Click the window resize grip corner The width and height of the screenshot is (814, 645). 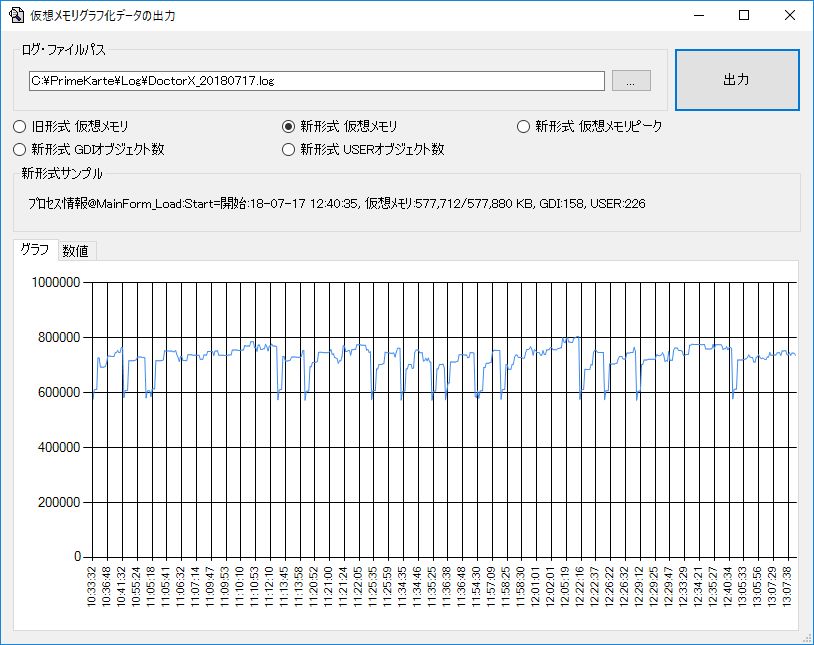[x=807, y=638]
